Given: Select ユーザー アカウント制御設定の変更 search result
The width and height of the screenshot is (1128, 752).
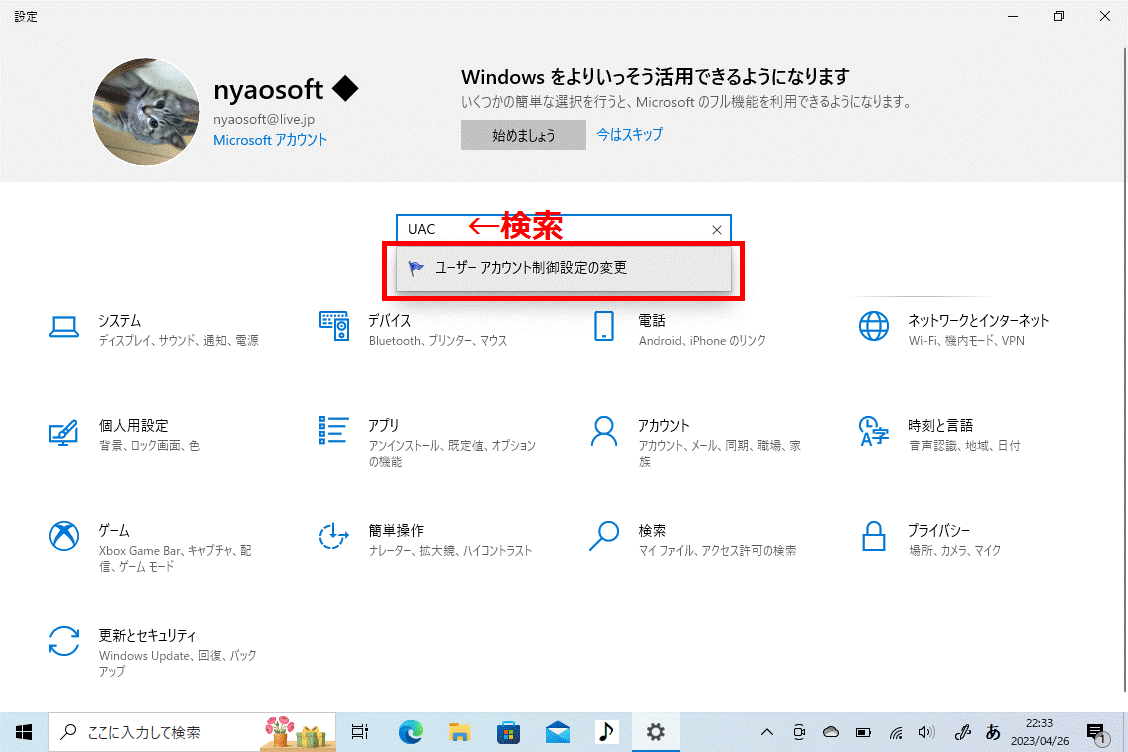Looking at the screenshot, I should pyautogui.click(x=564, y=268).
